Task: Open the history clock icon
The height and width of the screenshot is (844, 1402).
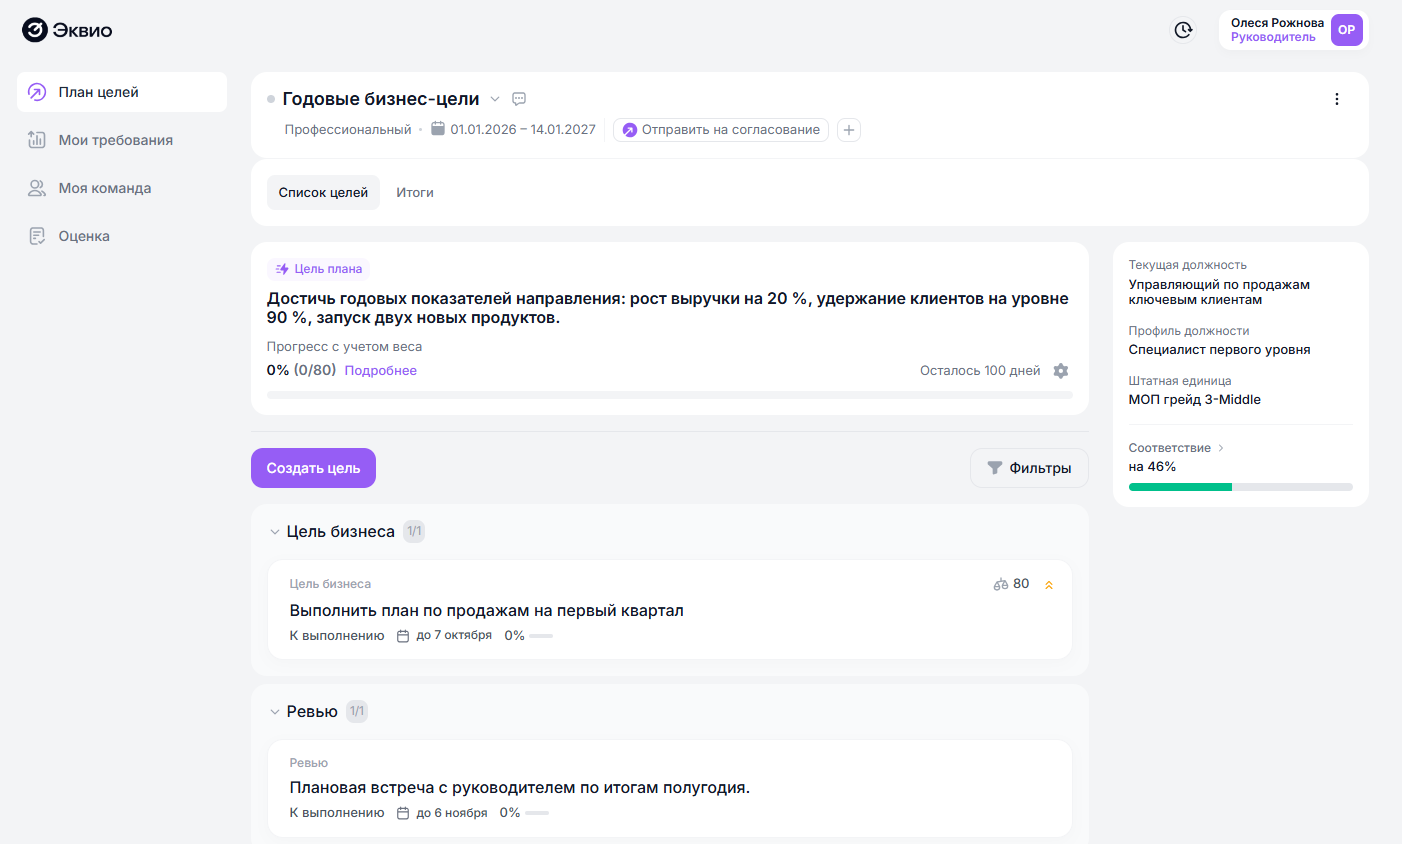Action: (x=1183, y=30)
